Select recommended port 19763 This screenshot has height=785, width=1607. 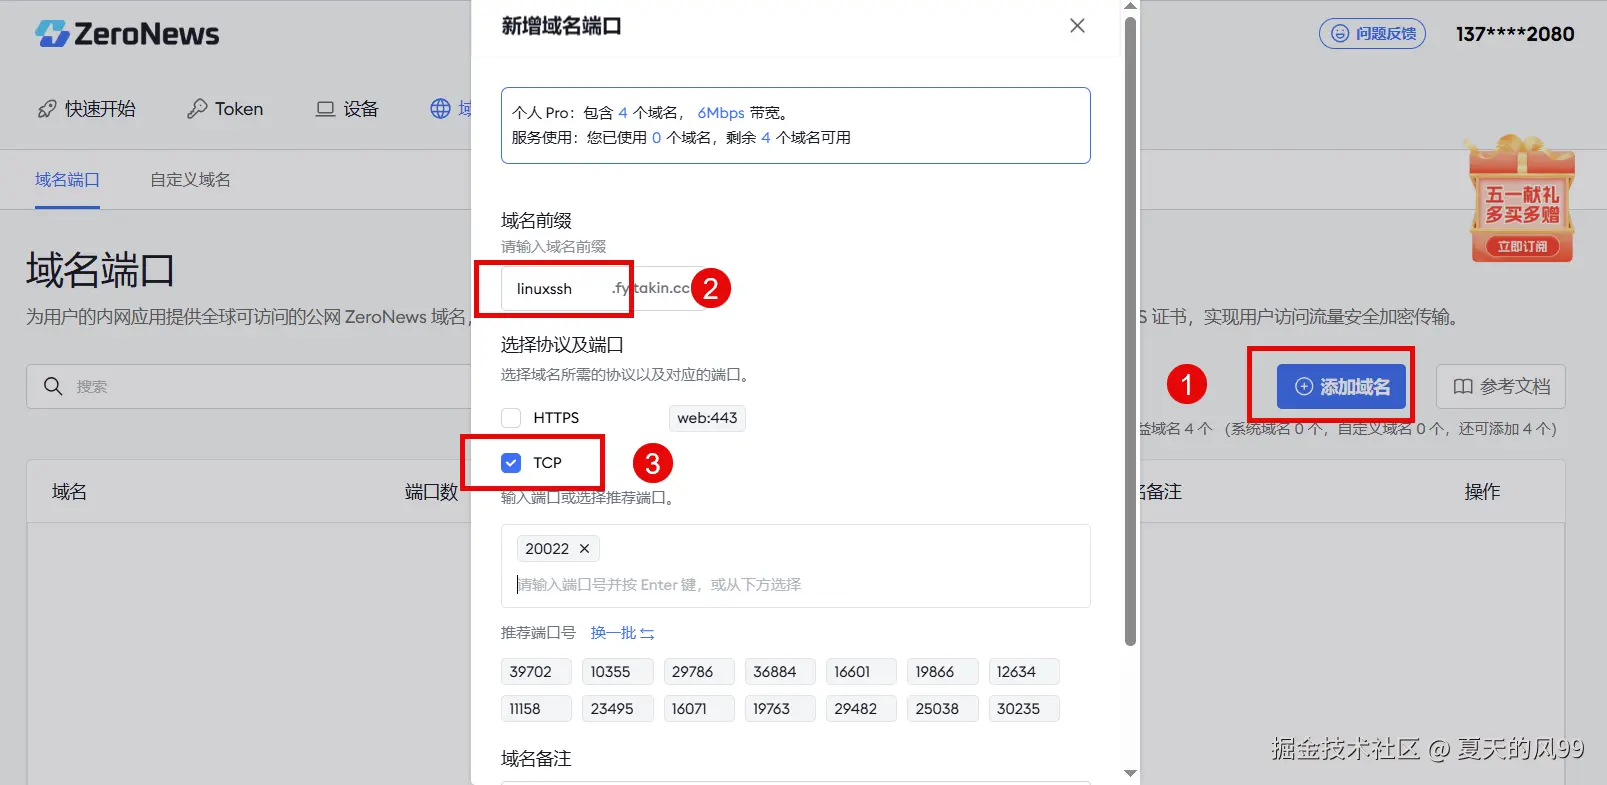(x=779, y=709)
